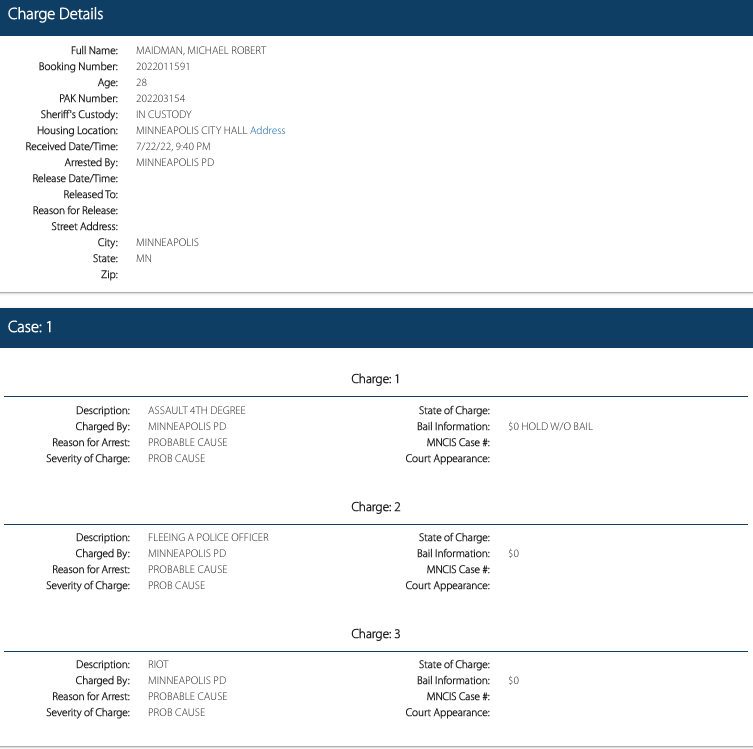The width and height of the screenshot is (753, 749).
Task: Click the FLEEING A POLICE OFFICER description
Action: pyautogui.click(x=208, y=537)
